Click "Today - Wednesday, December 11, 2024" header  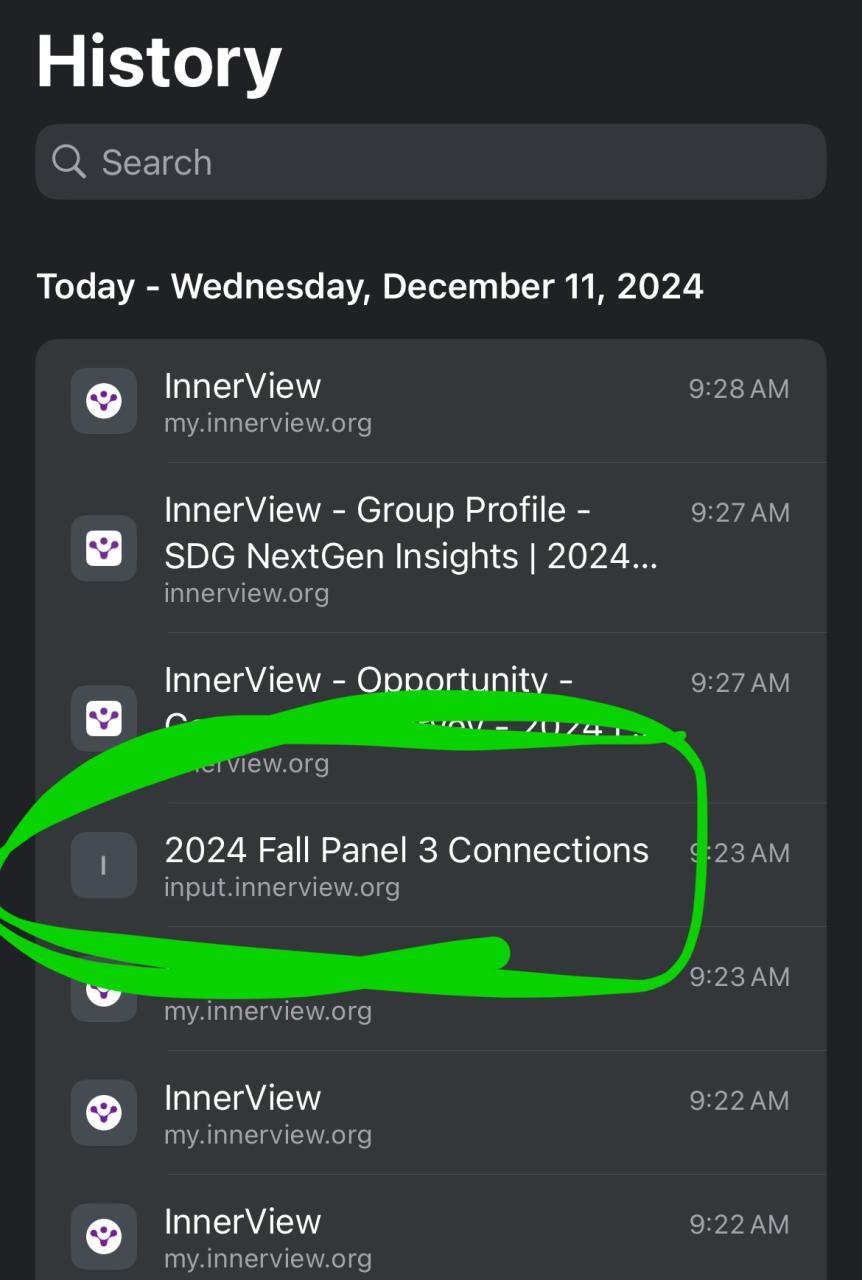click(x=370, y=287)
